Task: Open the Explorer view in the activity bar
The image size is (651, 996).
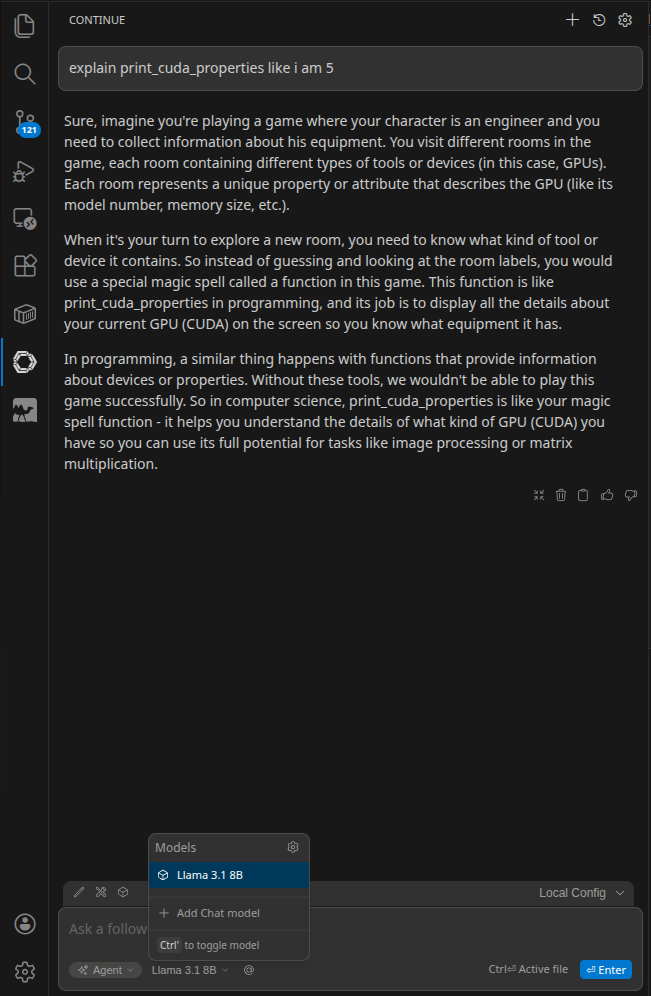Action: pyautogui.click(x=24, y=25)
